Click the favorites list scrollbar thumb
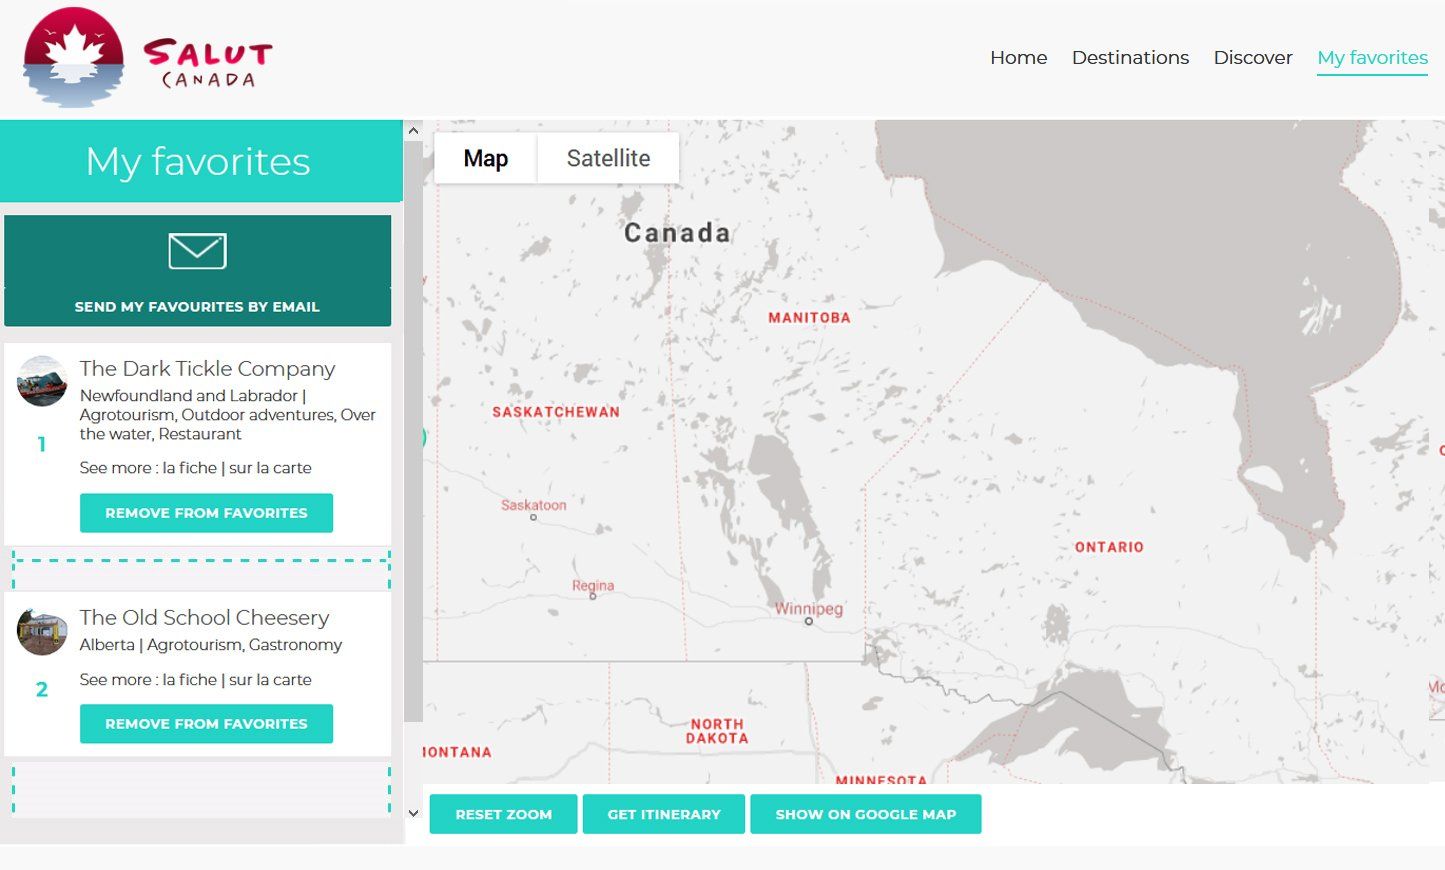The height and width of the screenshot is (870, 1445). coord(413,431)
